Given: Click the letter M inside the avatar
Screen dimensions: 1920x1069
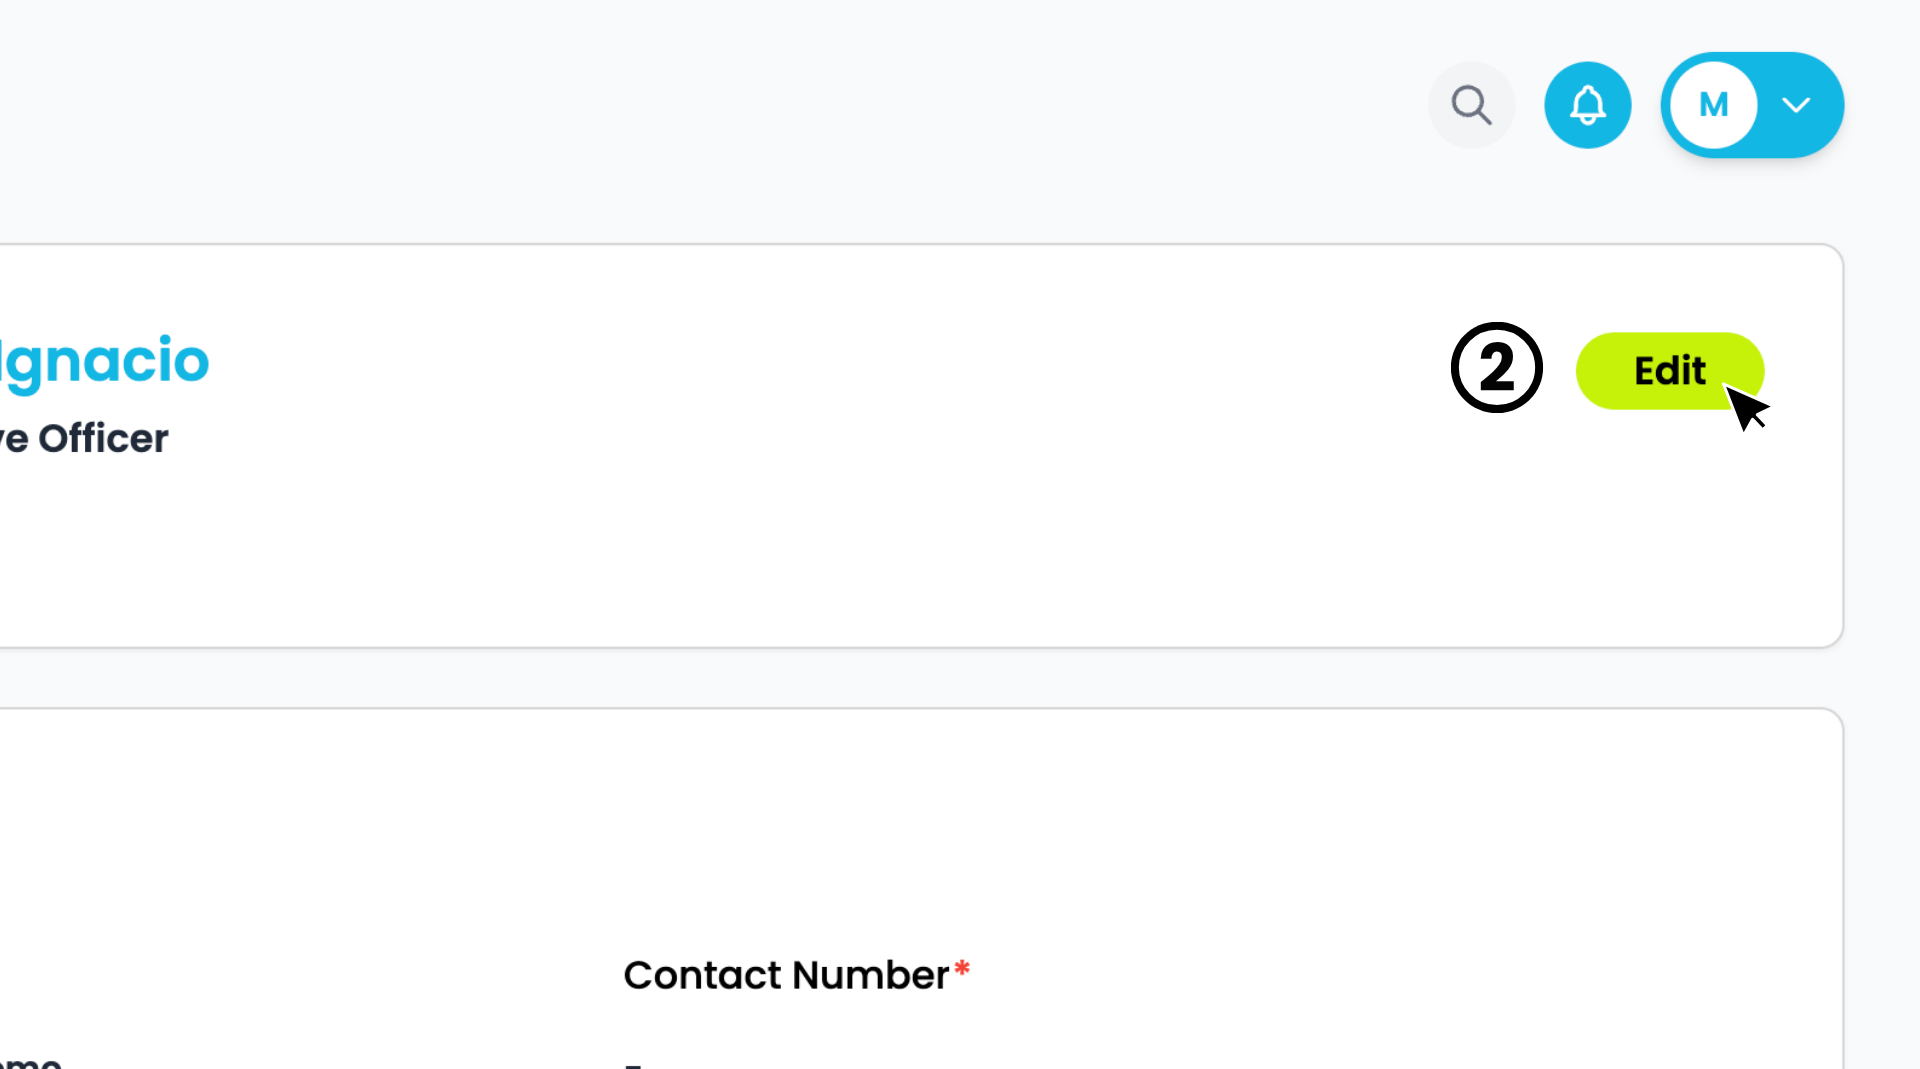Looking at the screenshot, I should click(x=1714, y=105).
